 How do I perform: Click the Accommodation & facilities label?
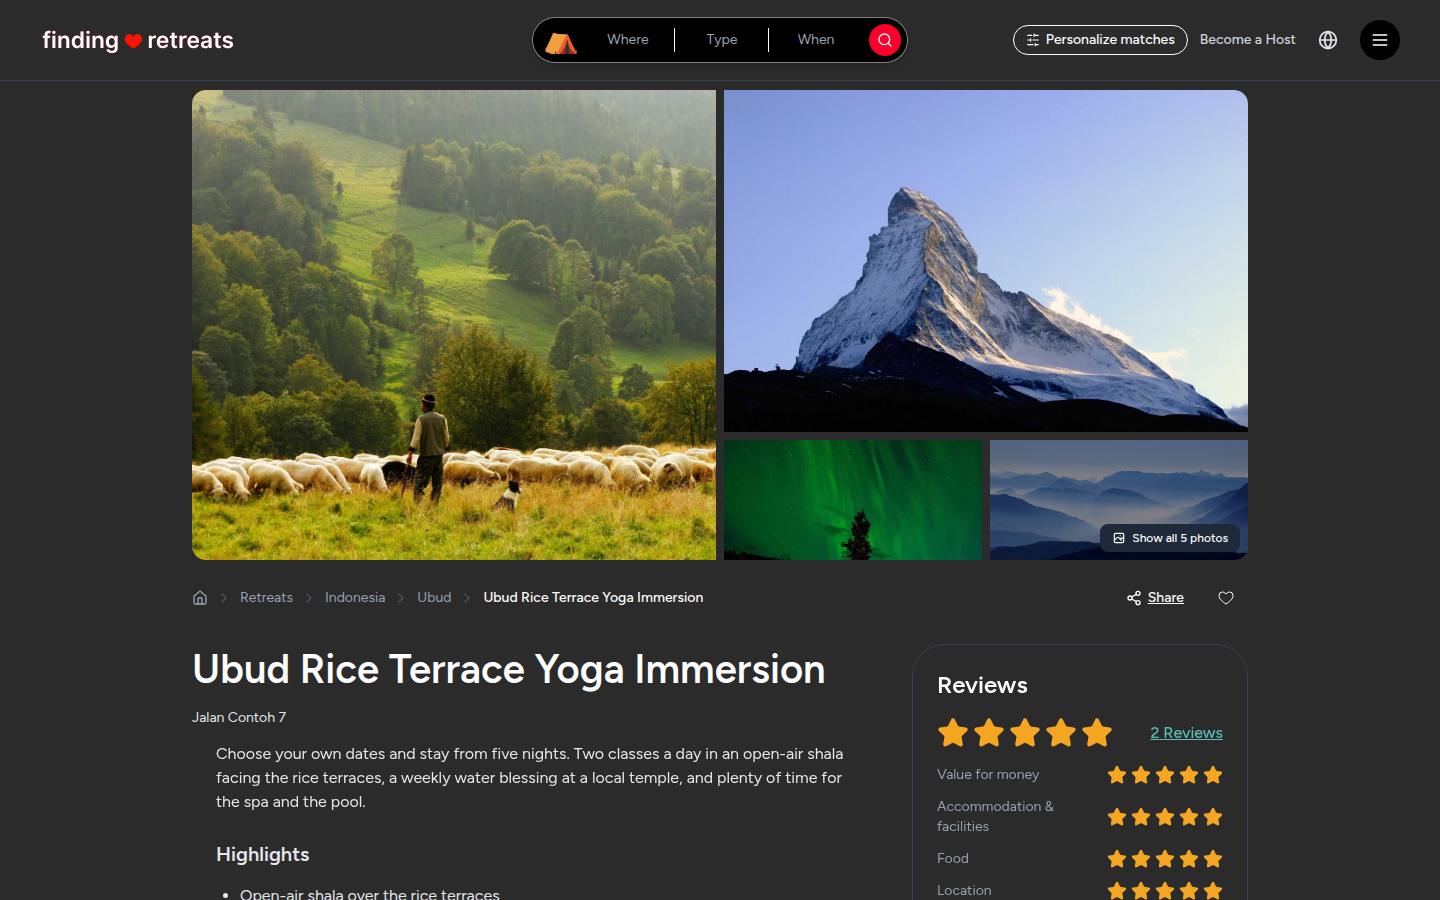coord(995,816)
